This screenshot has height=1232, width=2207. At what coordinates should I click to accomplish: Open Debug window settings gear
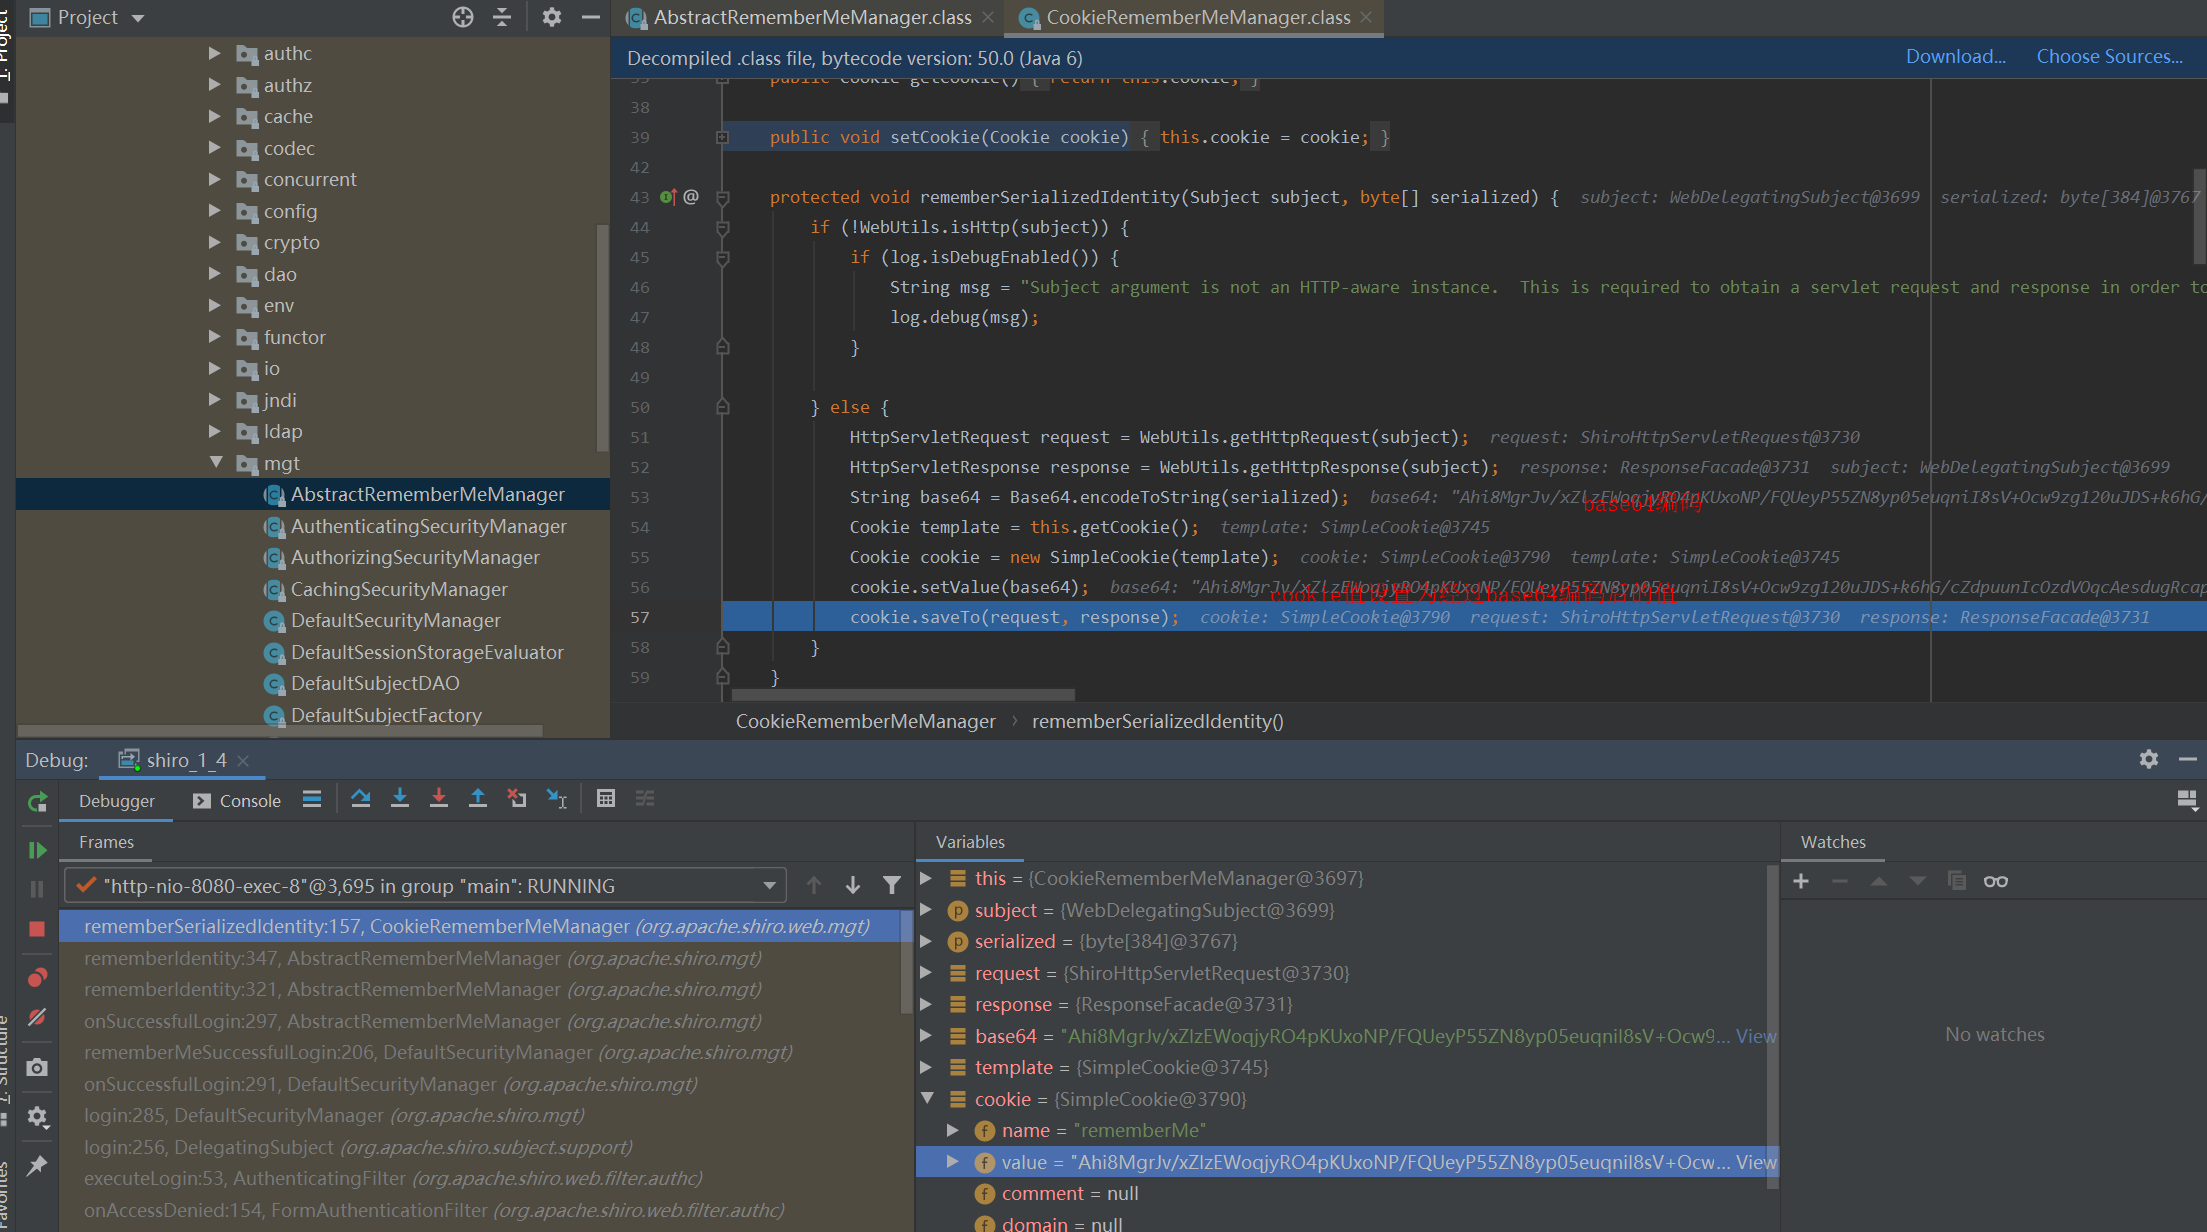pyautogui.click(x=2148, y=759)
